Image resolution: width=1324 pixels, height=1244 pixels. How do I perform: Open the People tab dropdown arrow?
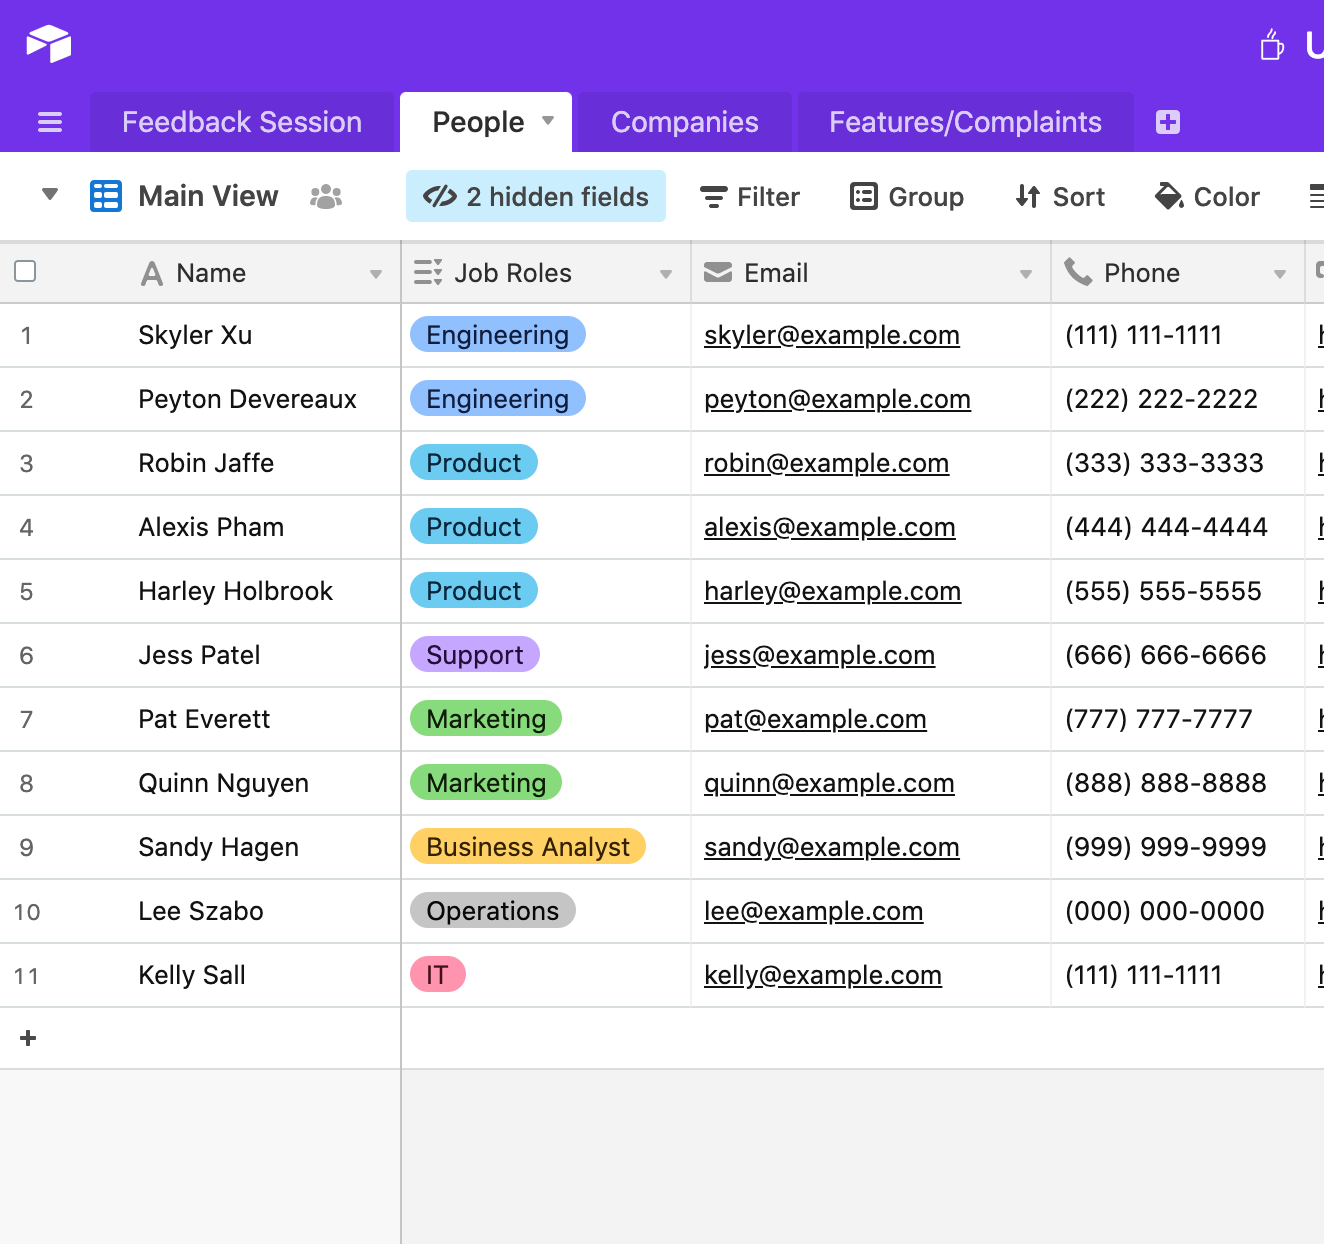pos(548,121)
